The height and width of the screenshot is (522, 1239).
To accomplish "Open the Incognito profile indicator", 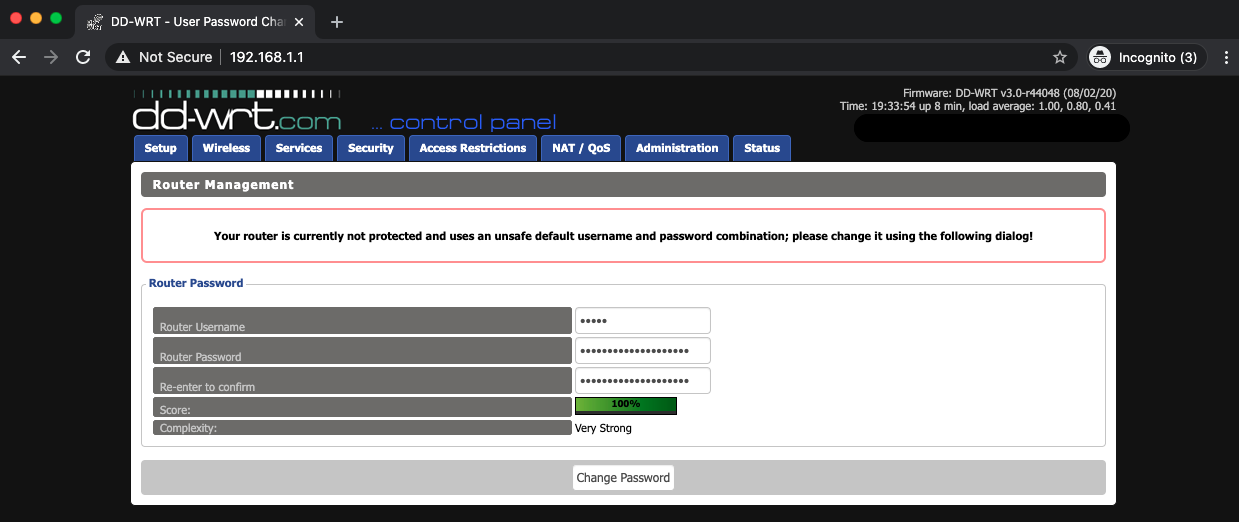I will tap(1147, 57).
